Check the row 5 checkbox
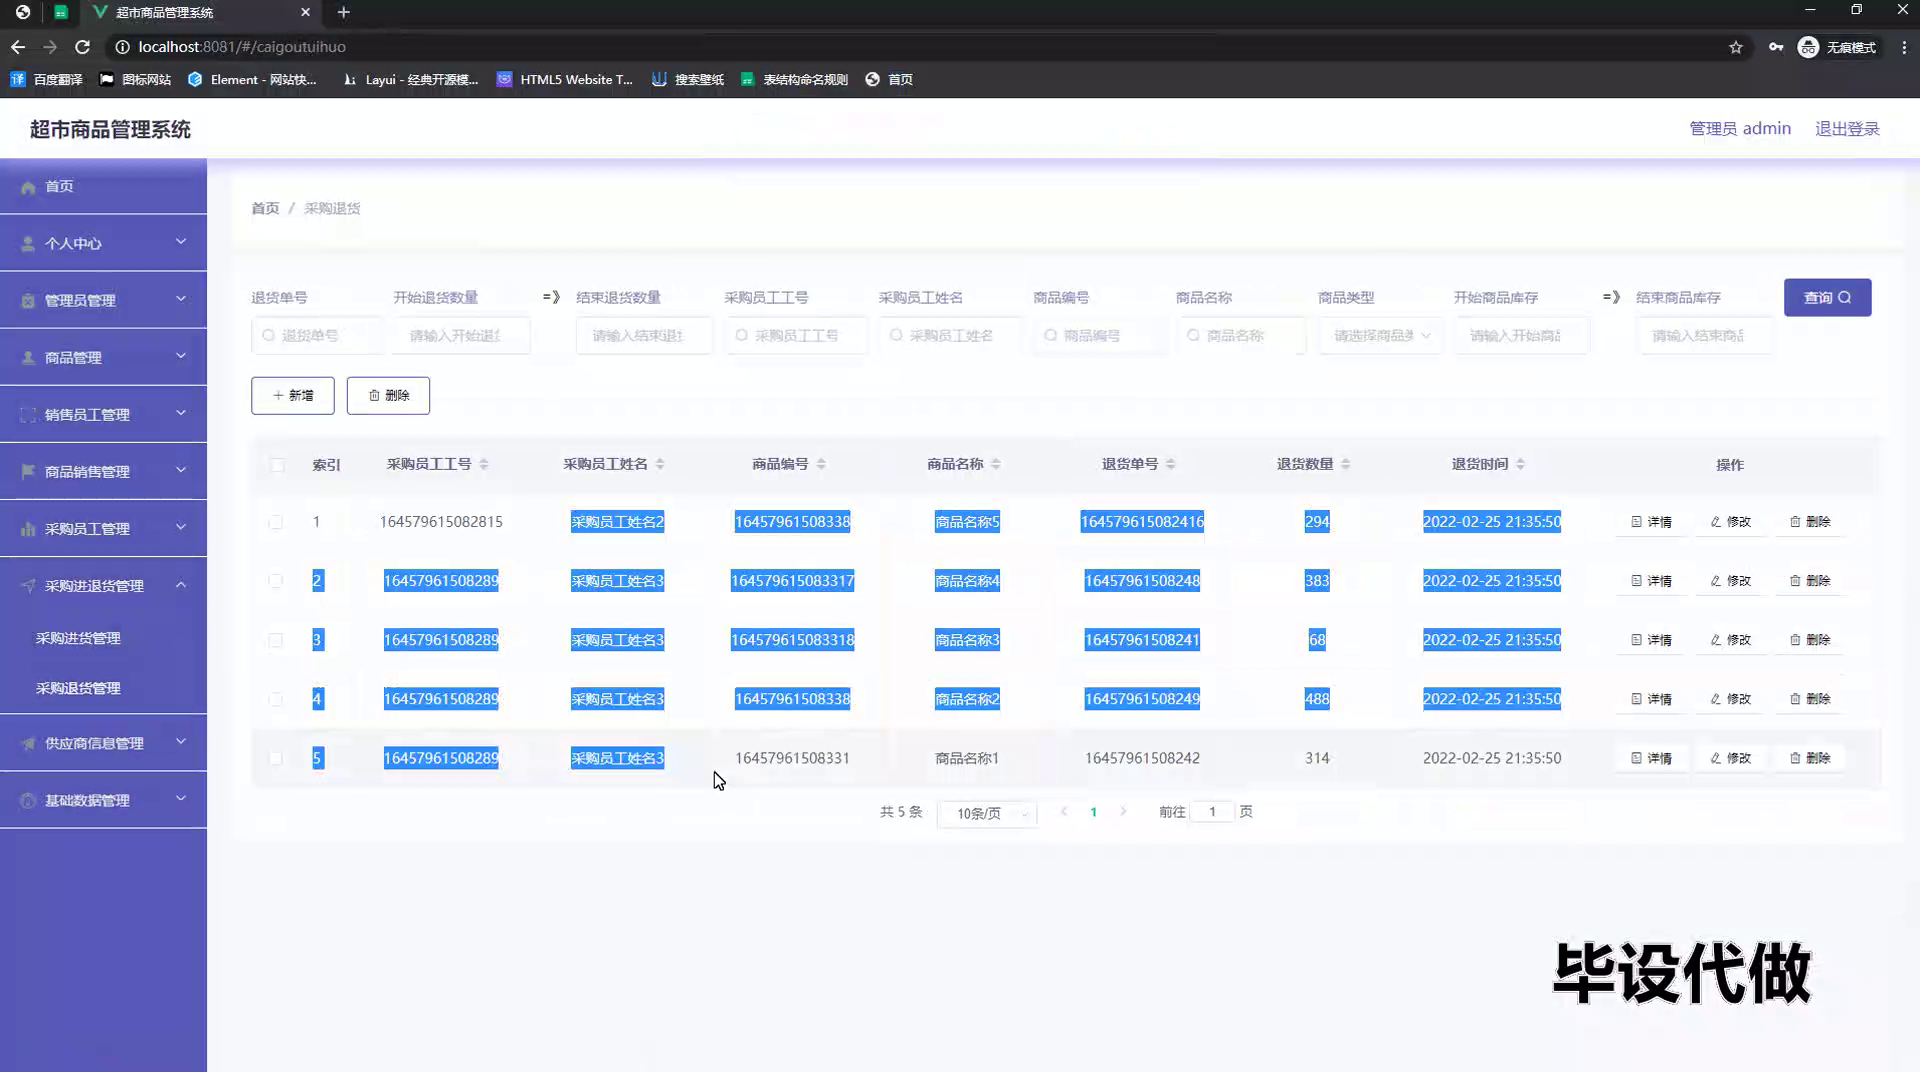1920x1072 pixels. [276, 758]
